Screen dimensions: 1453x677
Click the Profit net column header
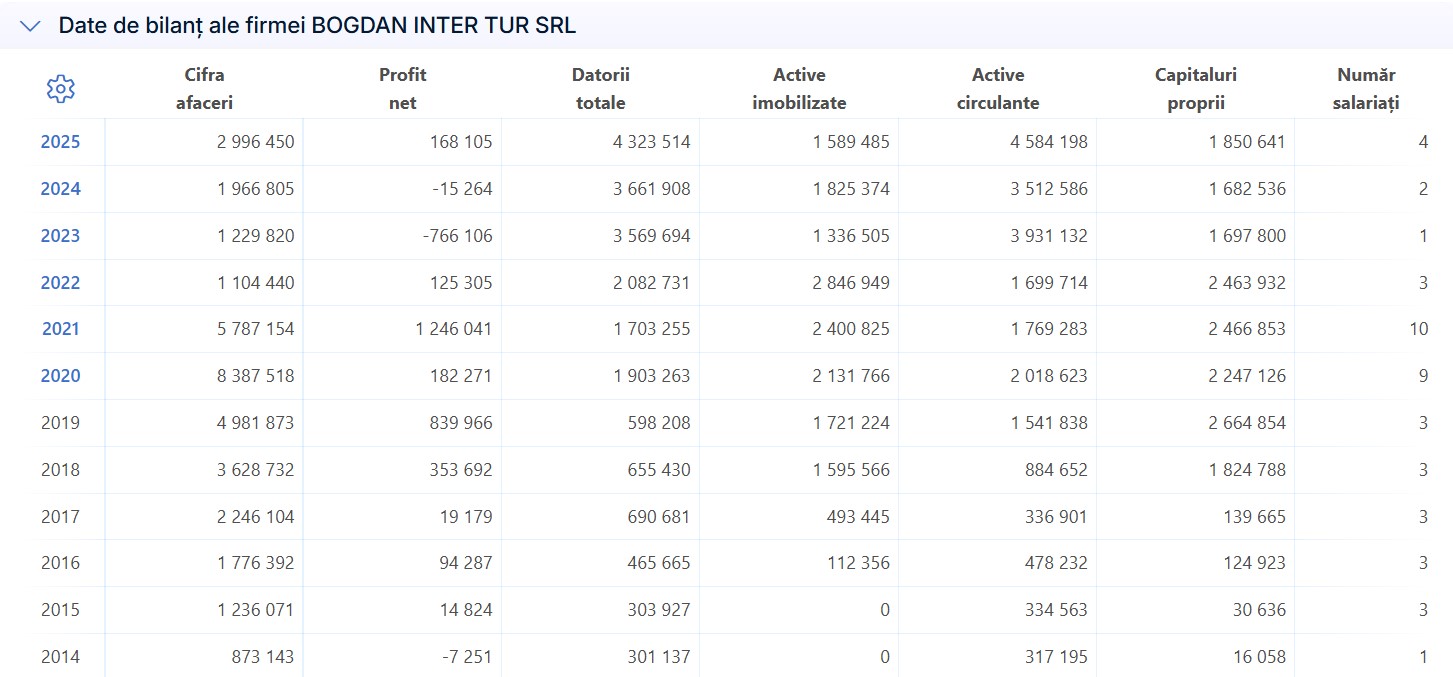point(402,89)
